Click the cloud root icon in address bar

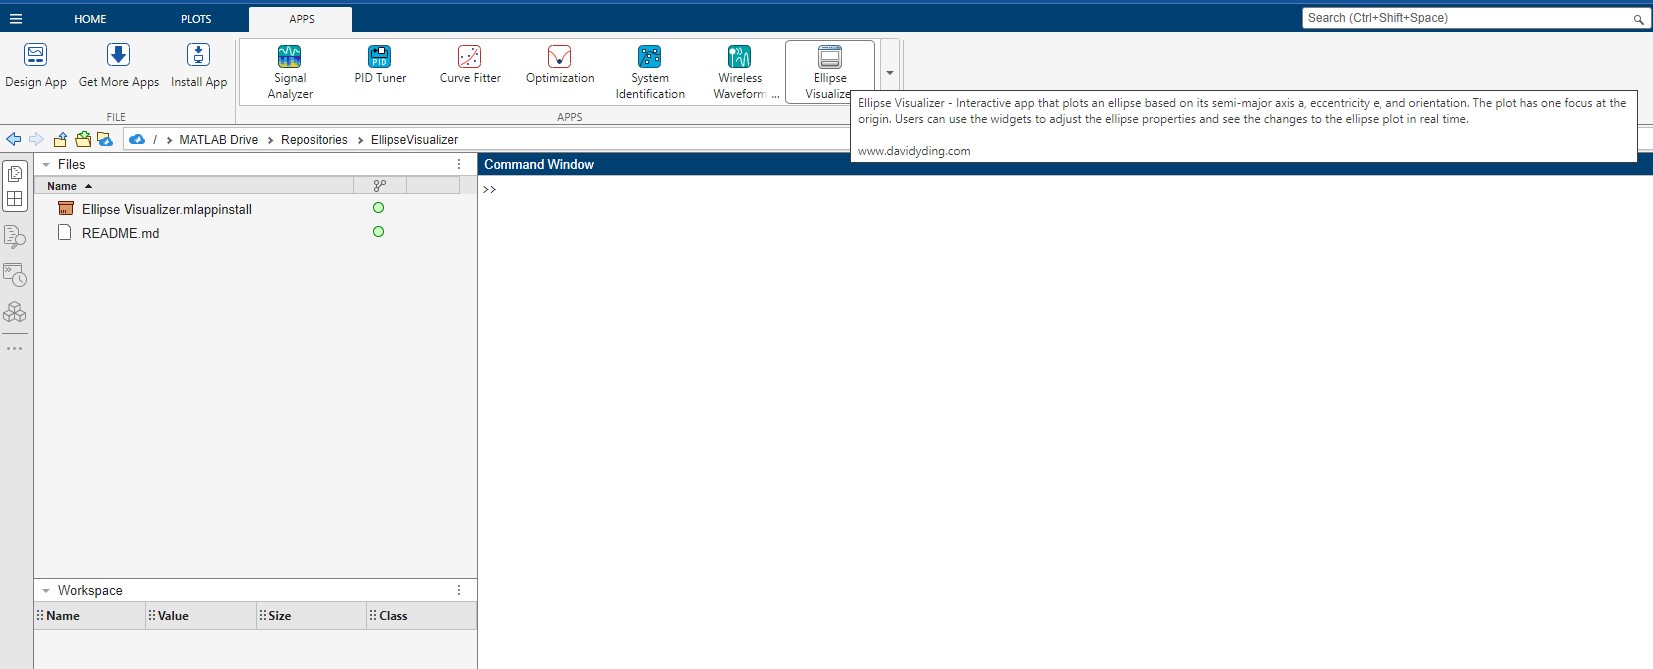pos(137,139)
